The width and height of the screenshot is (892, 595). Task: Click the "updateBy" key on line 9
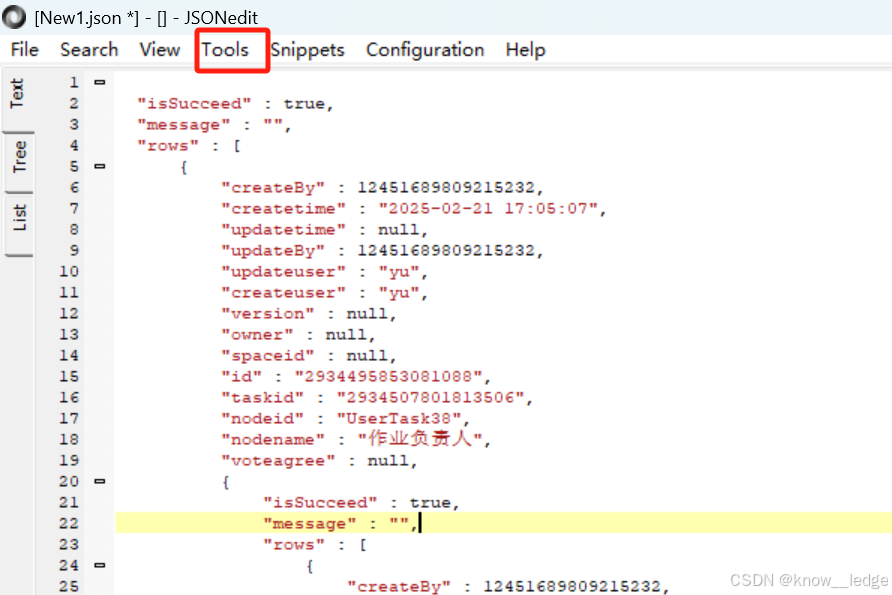(x=273, y=251)
